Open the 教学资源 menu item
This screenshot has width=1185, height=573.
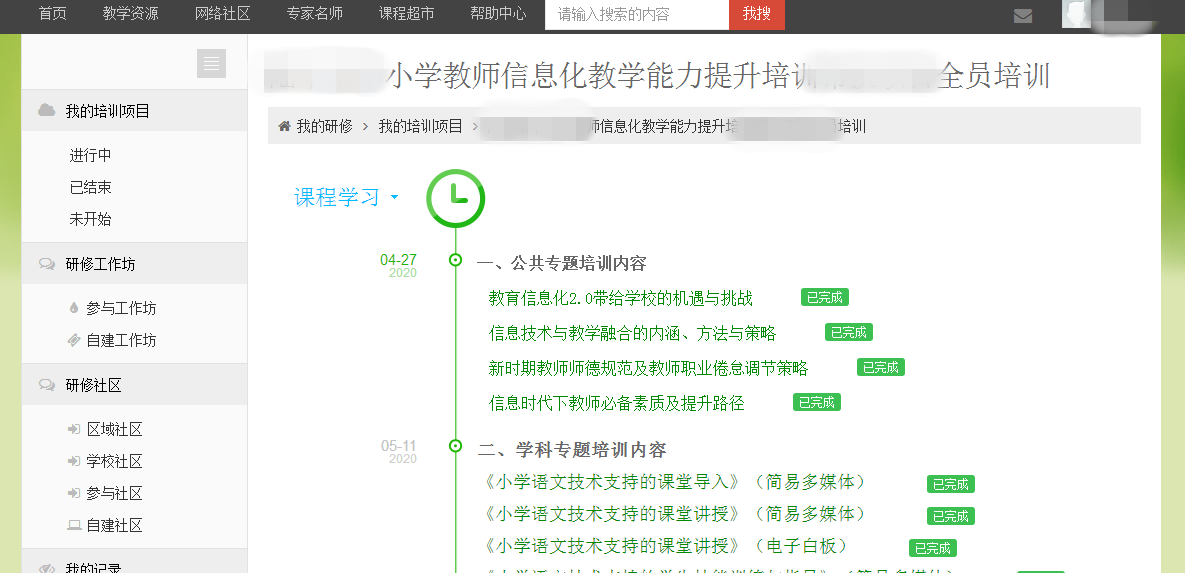pos(130,14)
